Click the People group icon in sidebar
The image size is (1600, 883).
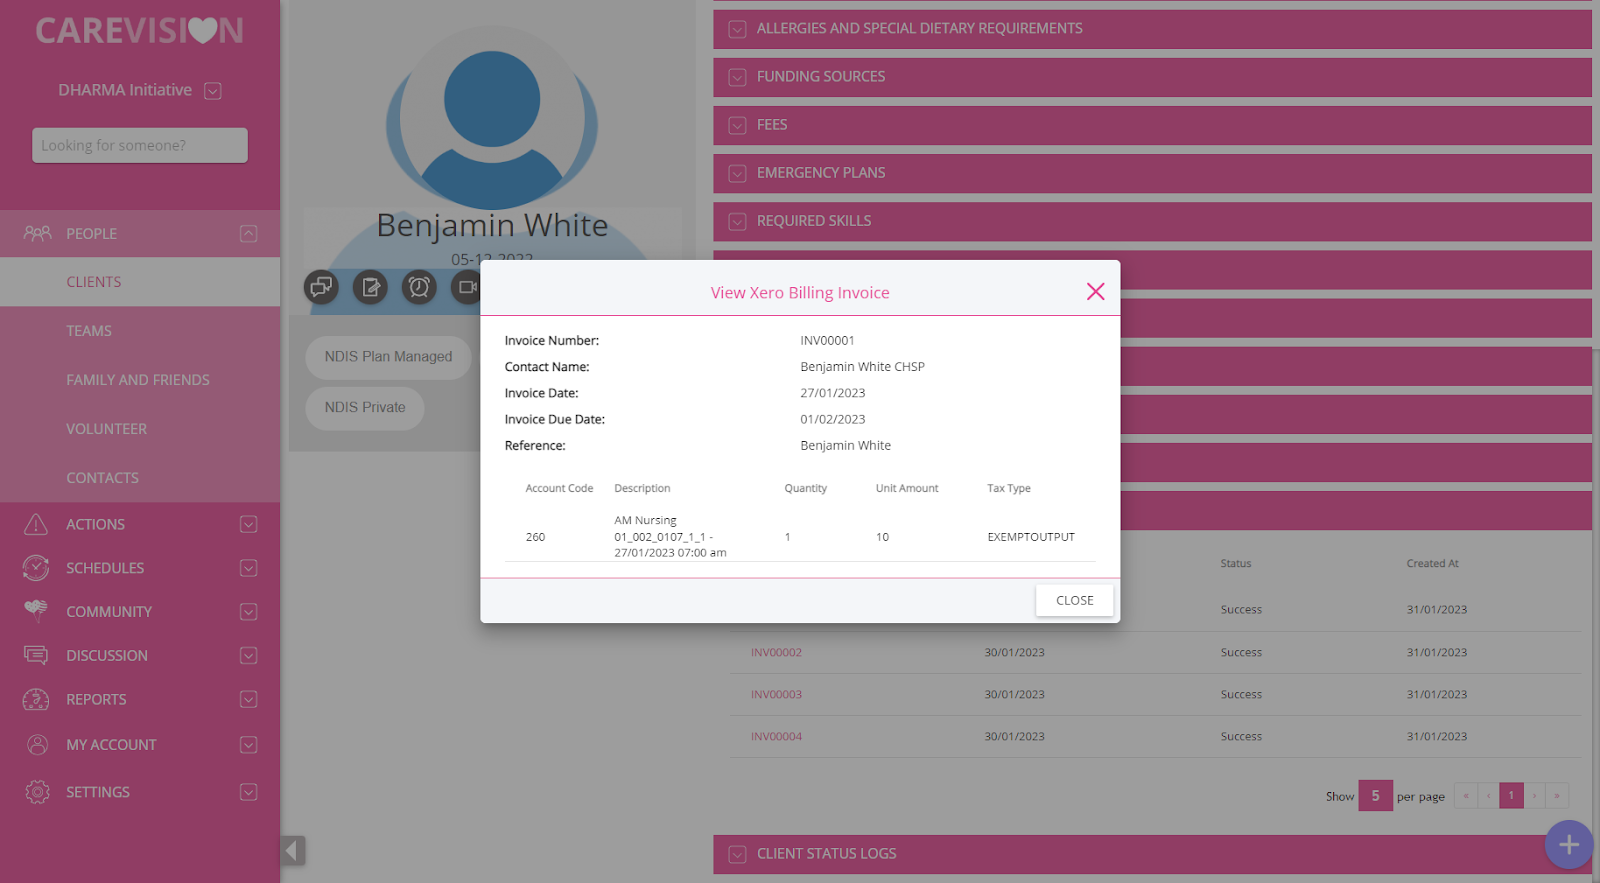coord(37,233)
